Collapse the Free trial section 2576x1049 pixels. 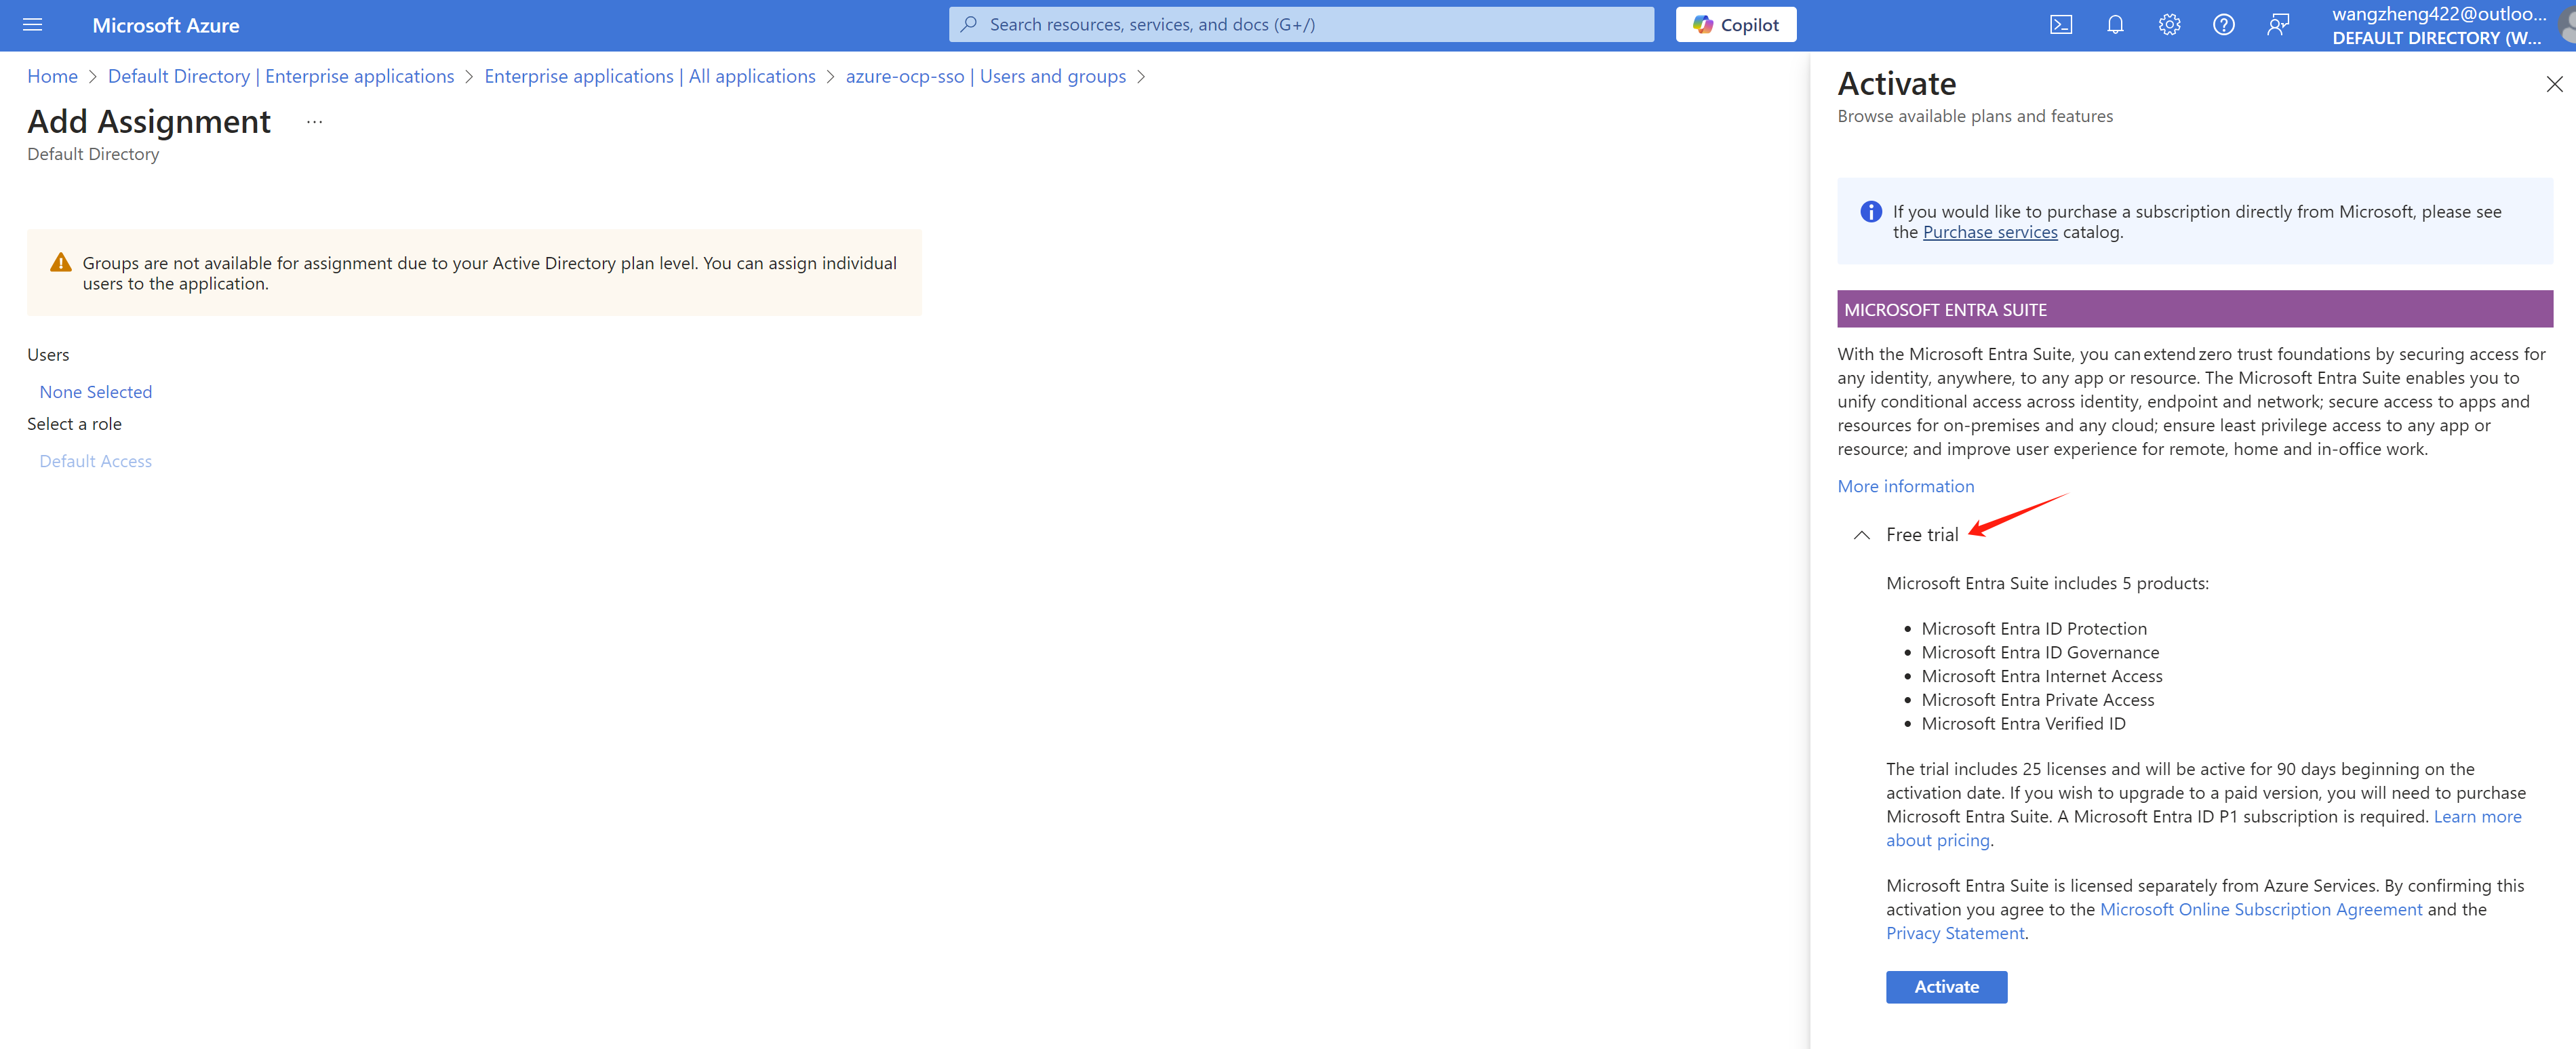click(x=1861, y=535)
